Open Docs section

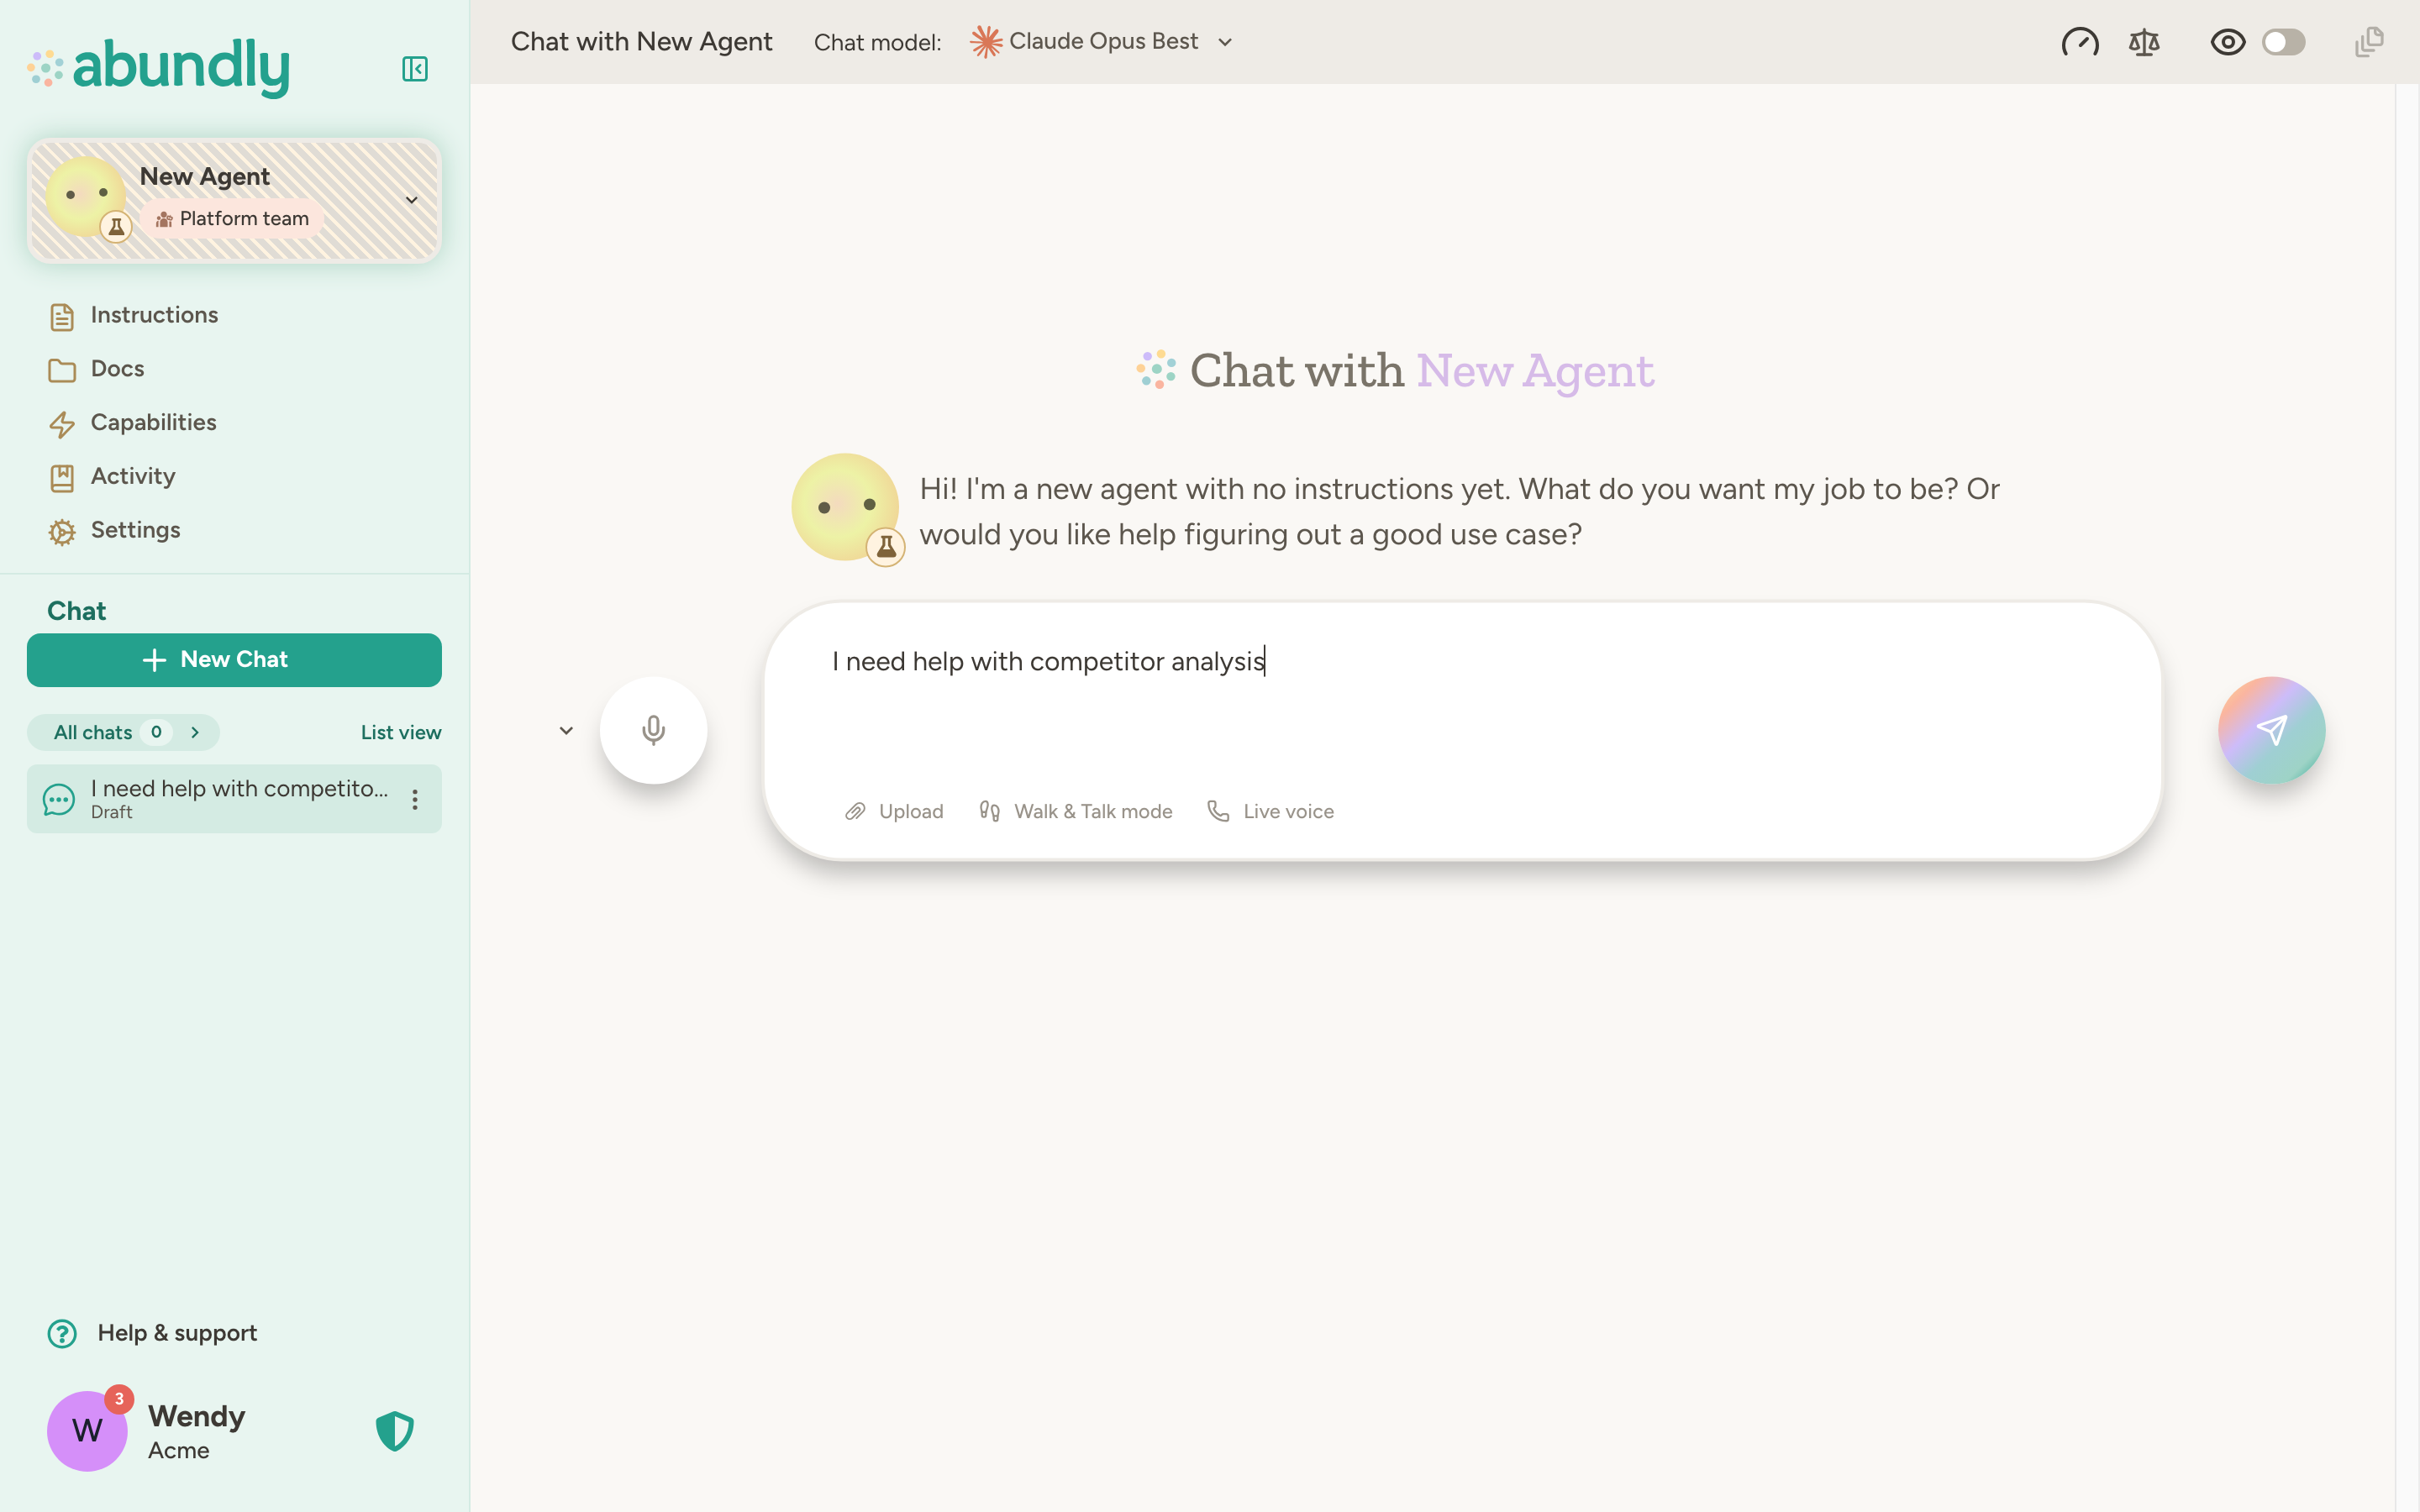(x=117, y=369)
